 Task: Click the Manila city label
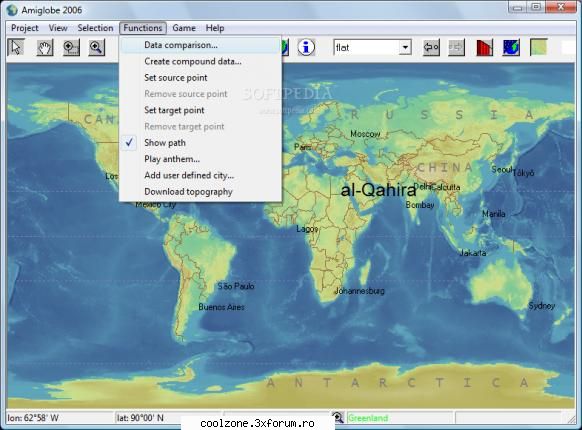[x=494, y=214]
